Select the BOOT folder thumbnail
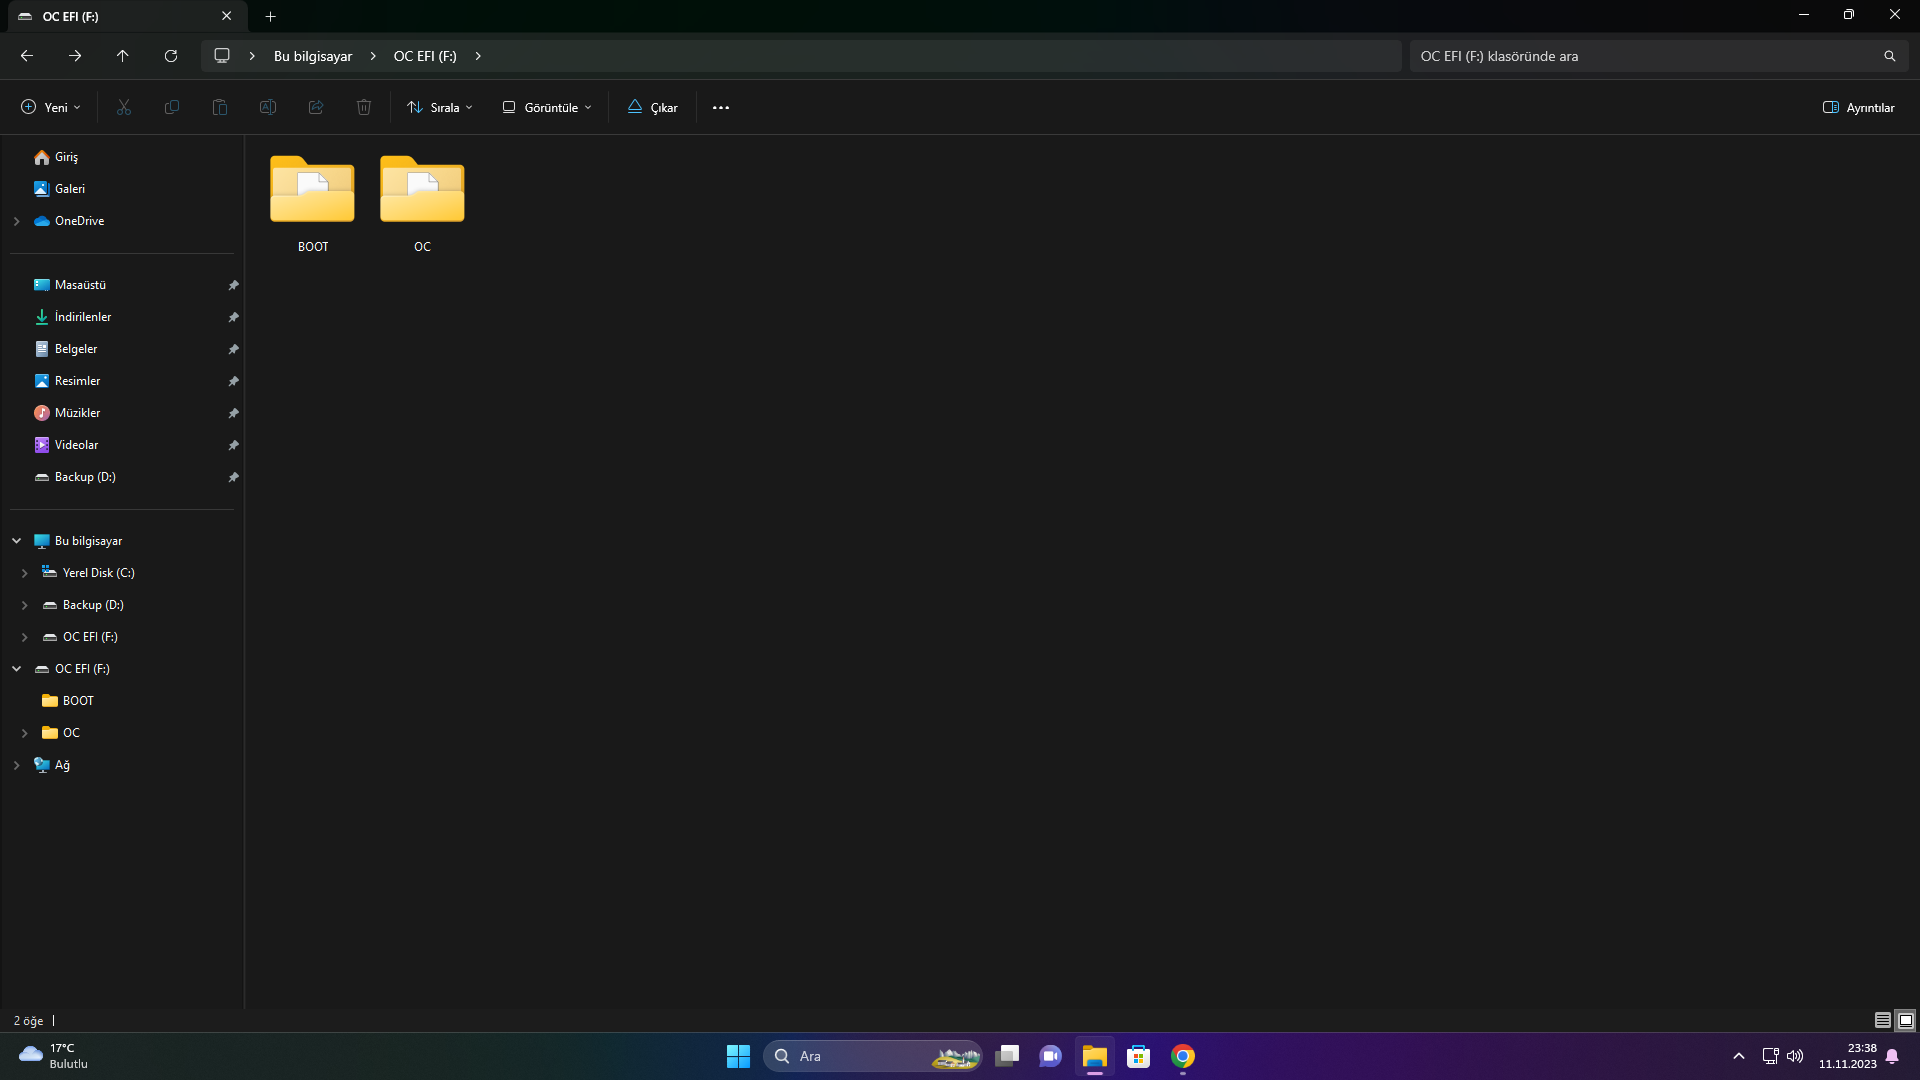Screen dimensions: 1920x1080 click(312, 190)
